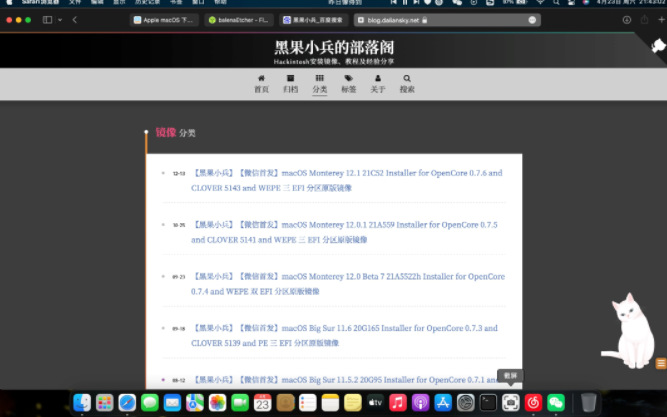Switch to the 黑果小兵 Baidu search tab
The height and width of the screenshot is (417, 667).
click(314, 20)
